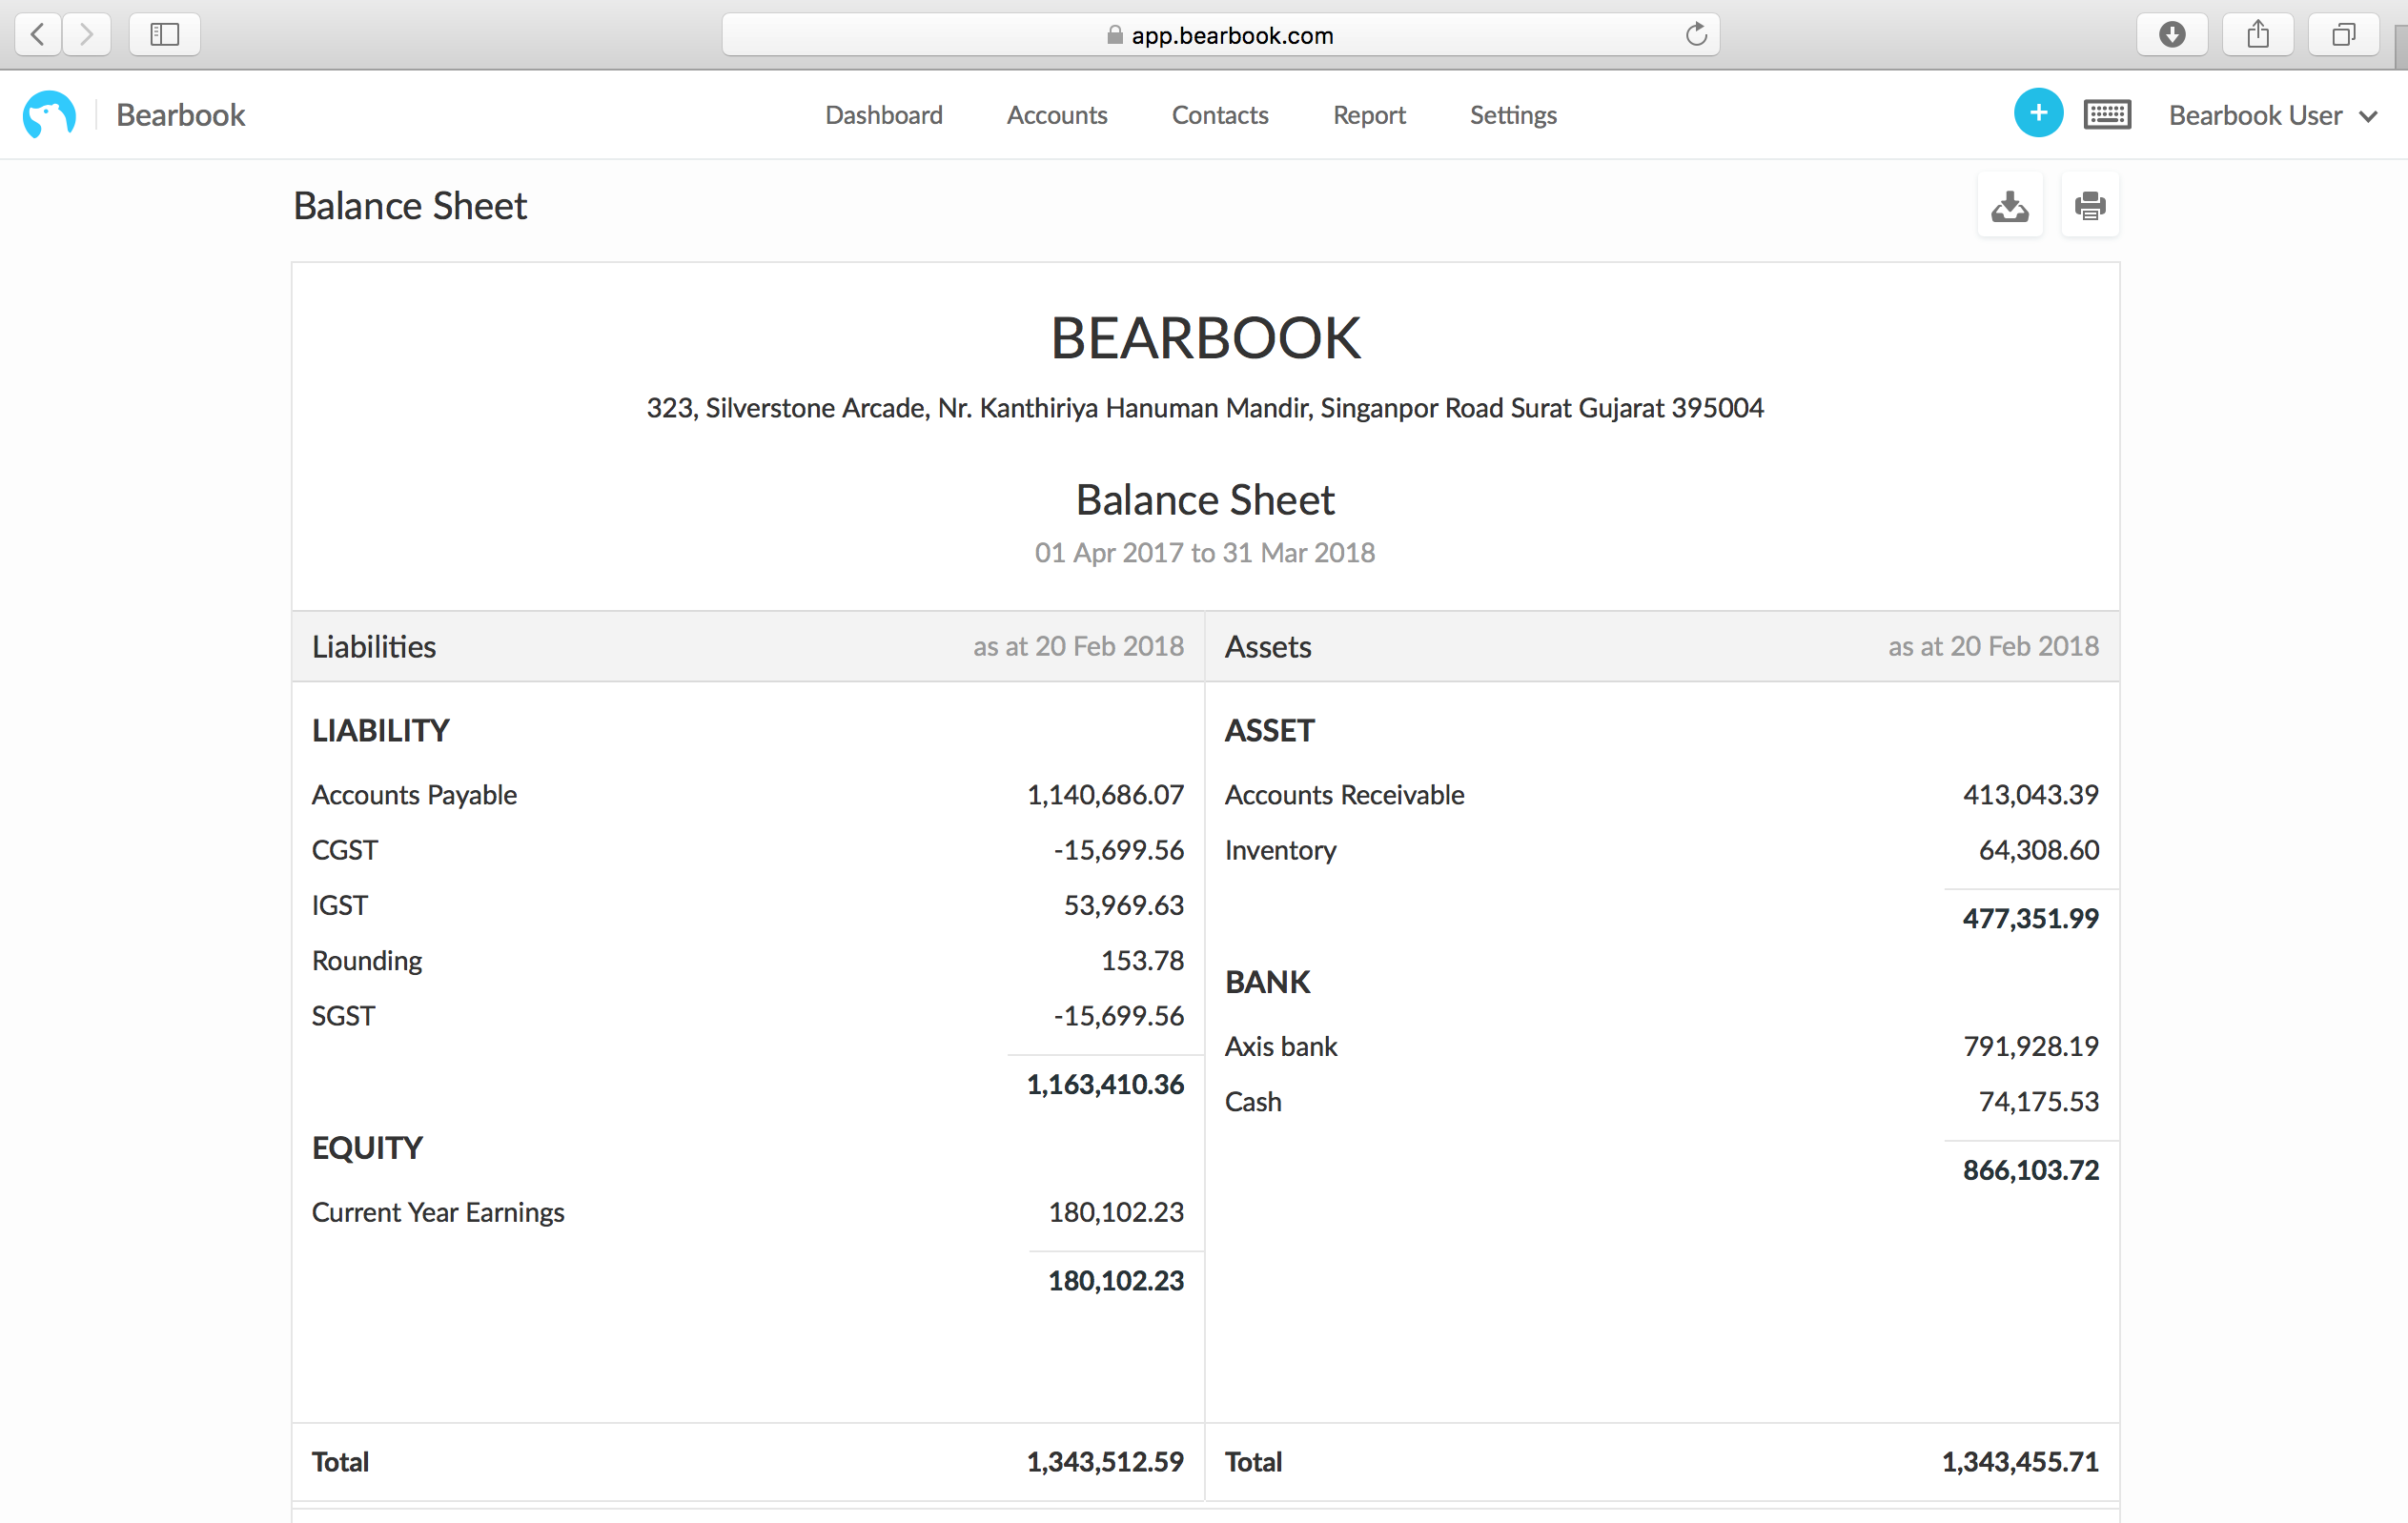This screenshot has width=2408, height=1523.
Task: Click the 1,140,686.07 amount
Action: coord(1105,795)
